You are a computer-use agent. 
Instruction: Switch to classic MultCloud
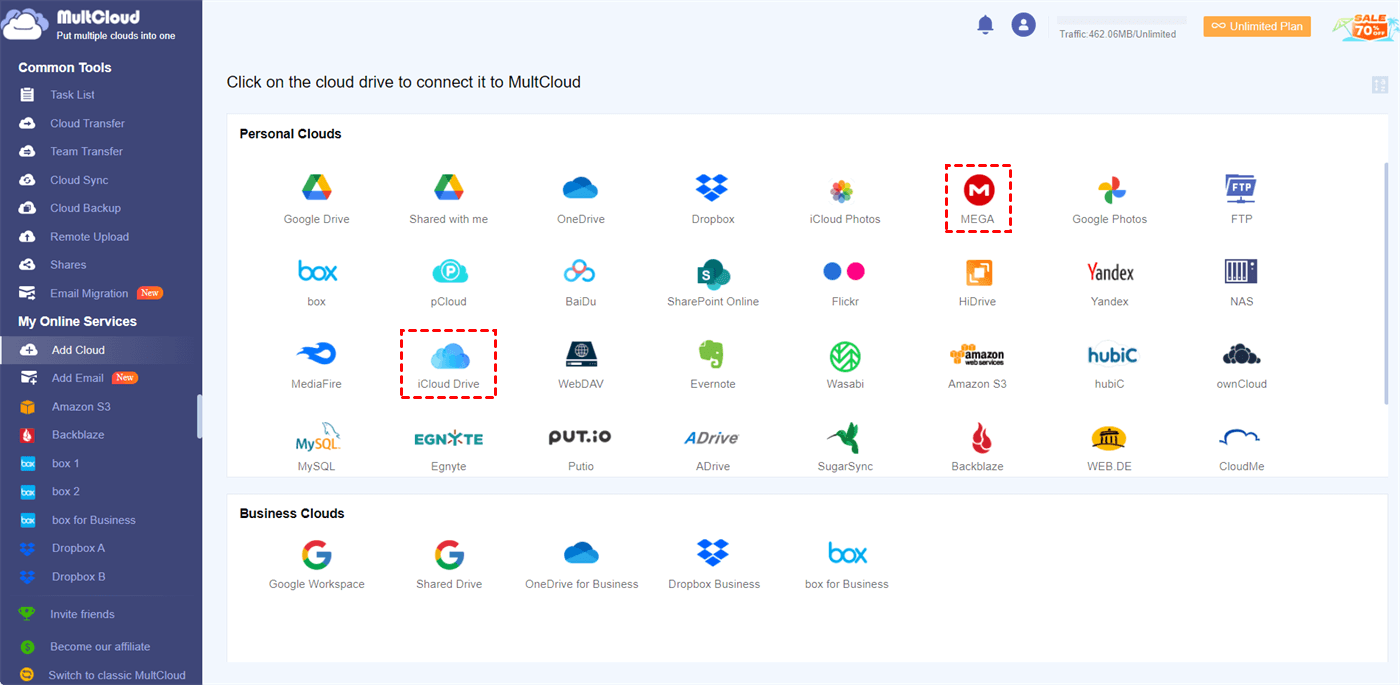(x=117, y=675)
